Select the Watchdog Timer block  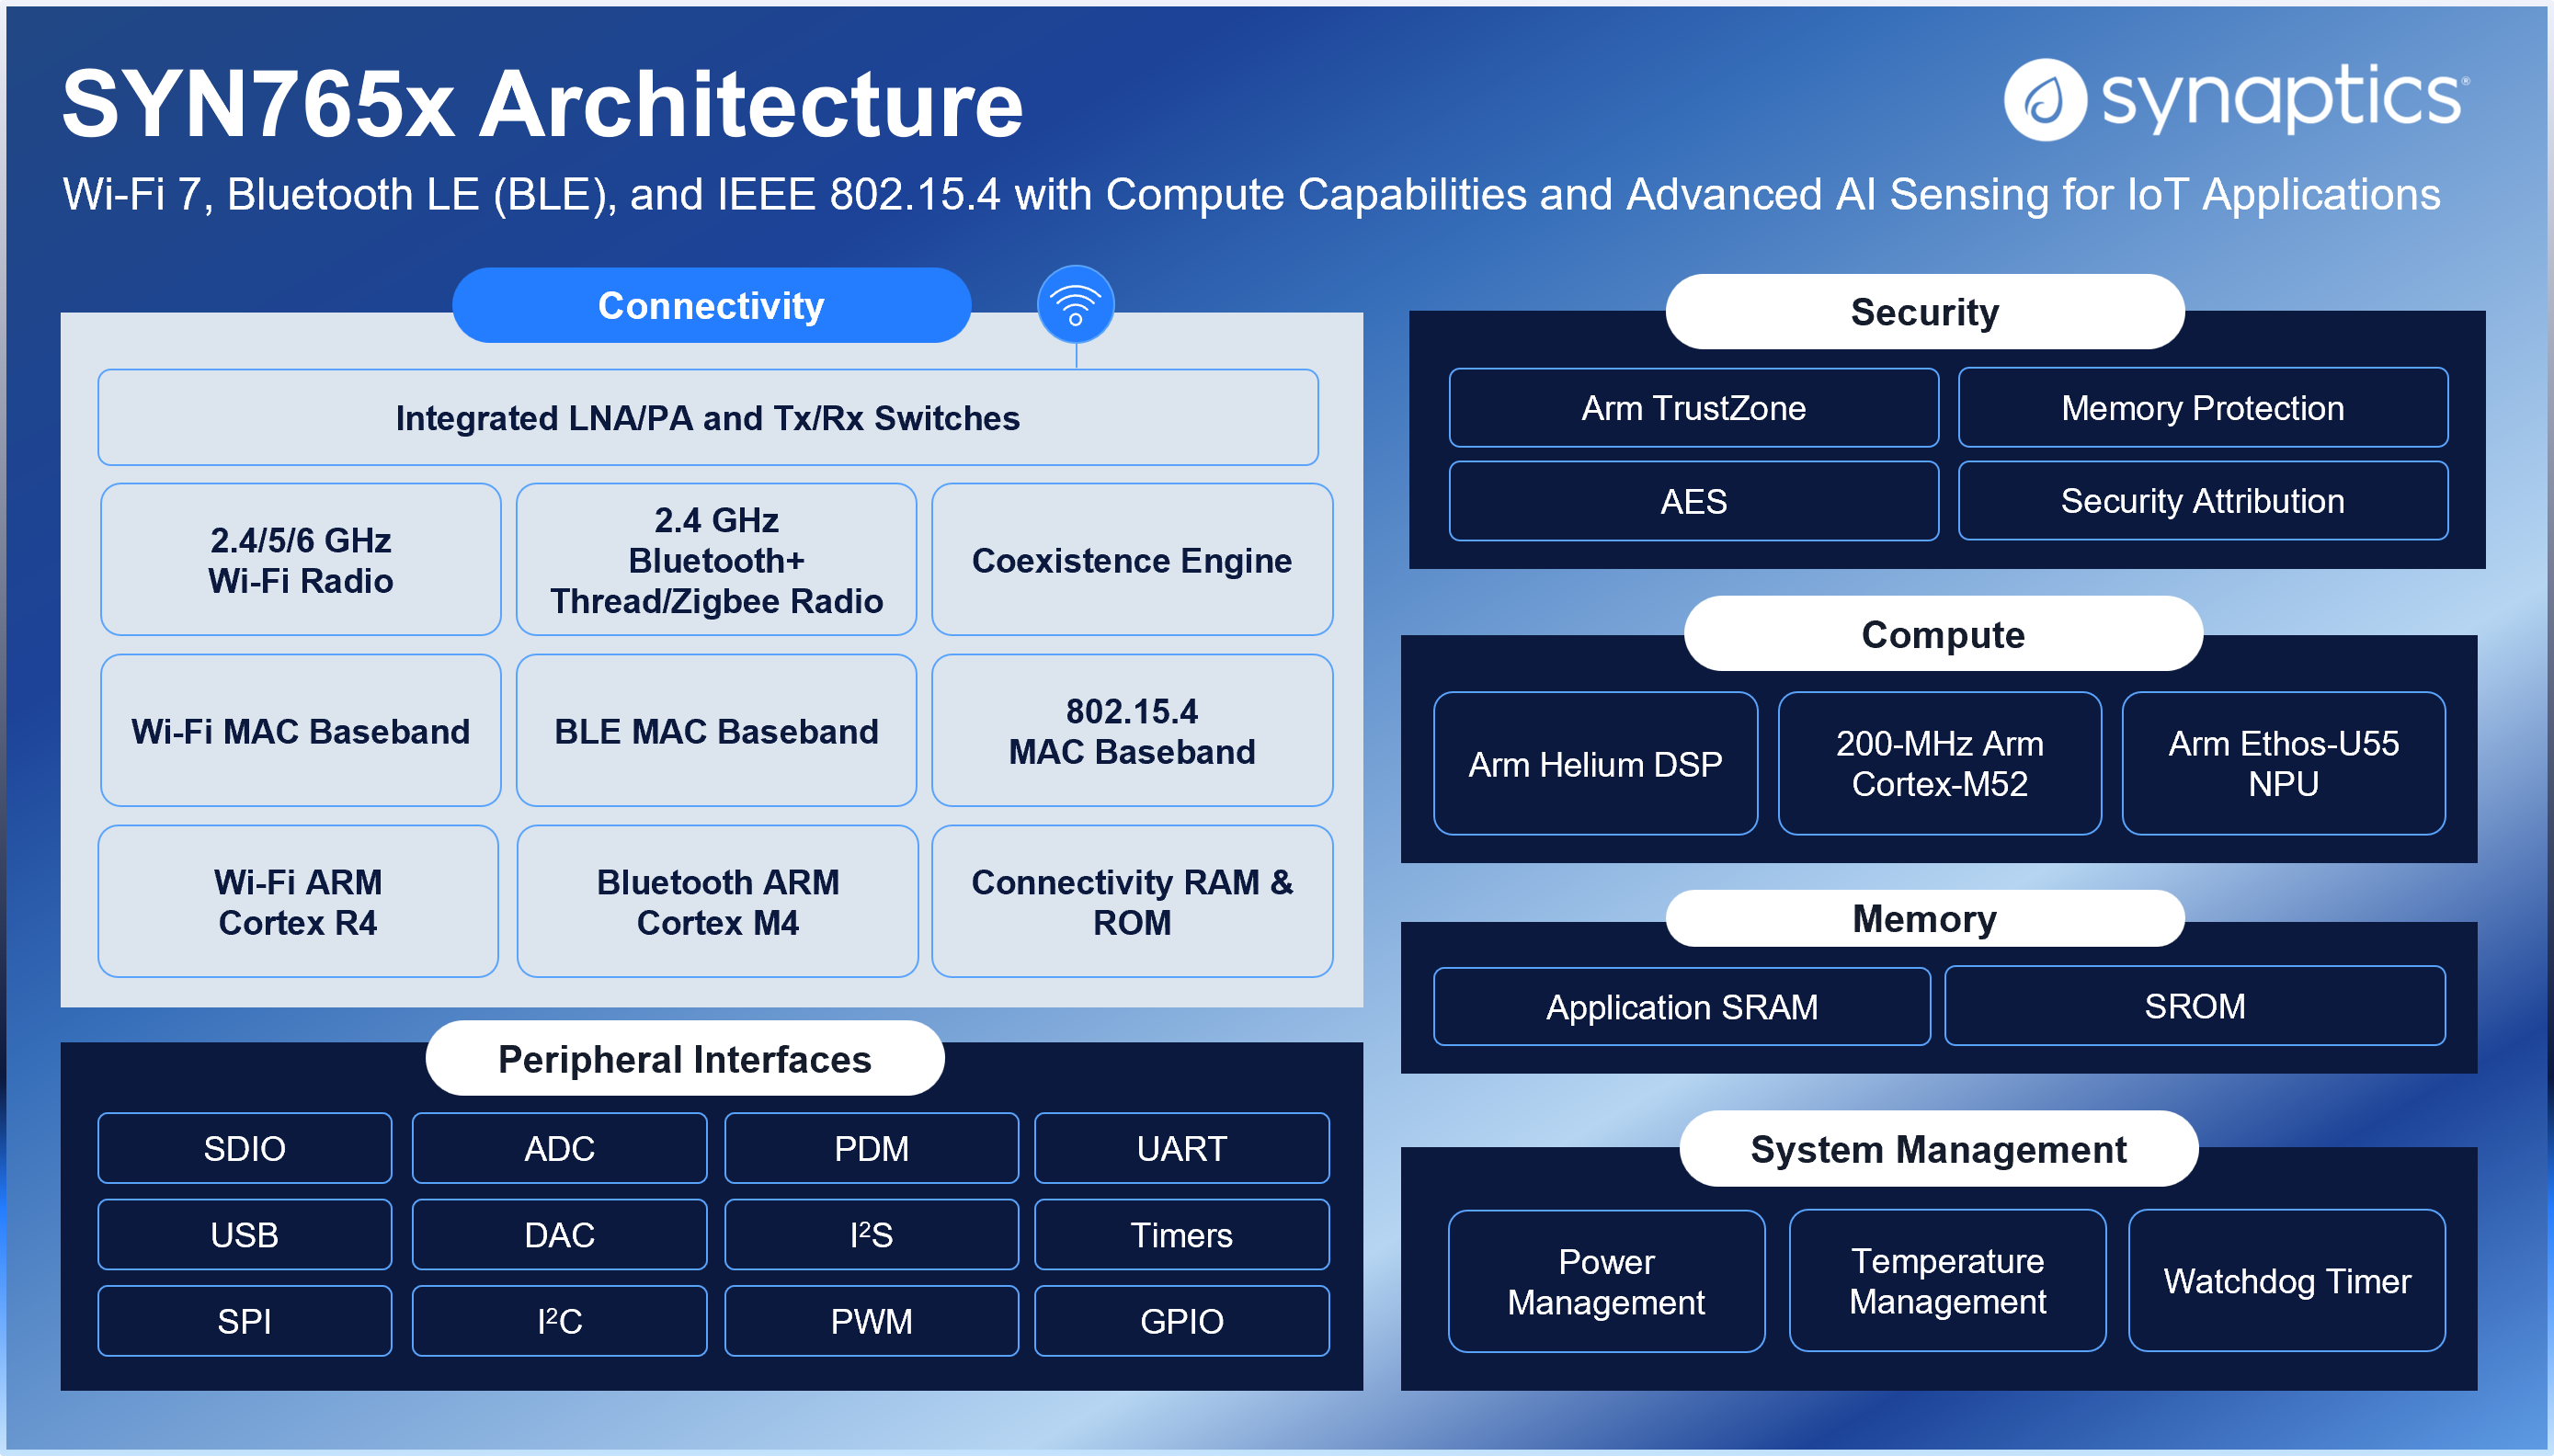(2286, 1281)
